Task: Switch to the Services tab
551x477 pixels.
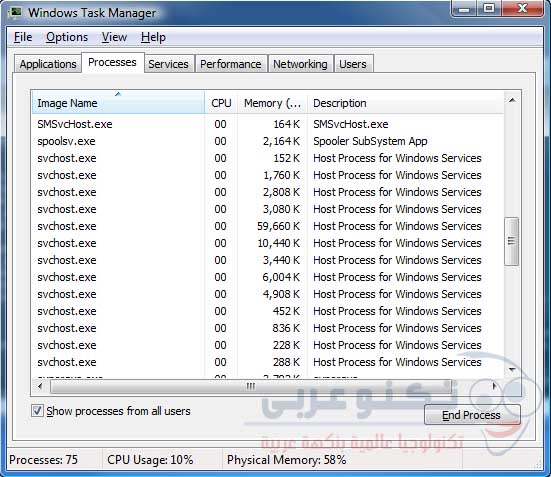Action: click(x=168, y=64)
